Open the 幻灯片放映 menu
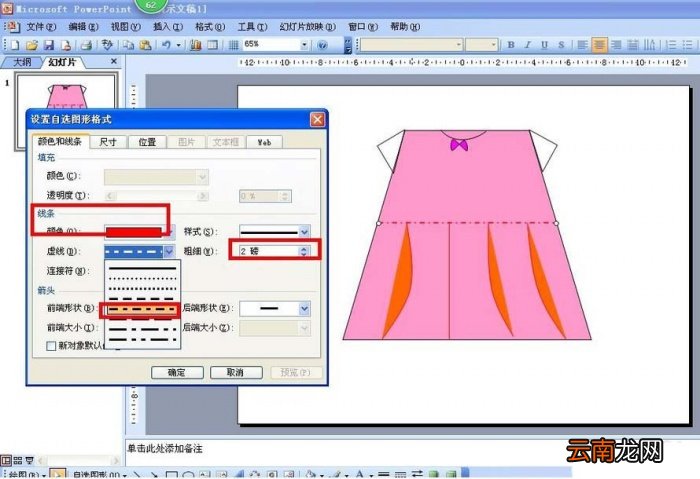The width and height of the screenshot is (700, 479). (x=308, y=27)
